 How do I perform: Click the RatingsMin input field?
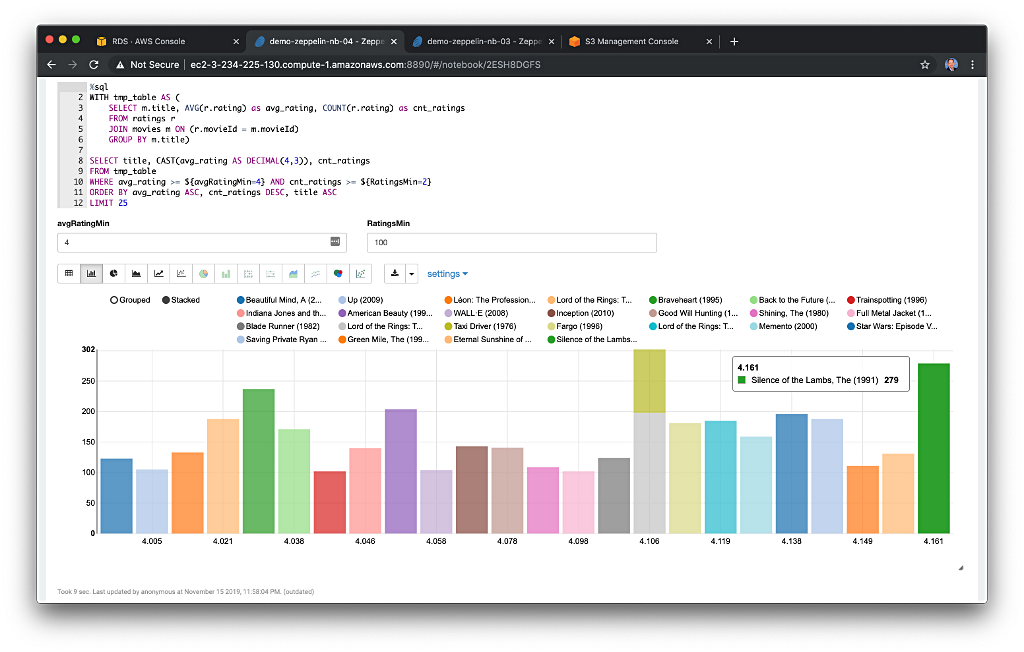point(511,242)
